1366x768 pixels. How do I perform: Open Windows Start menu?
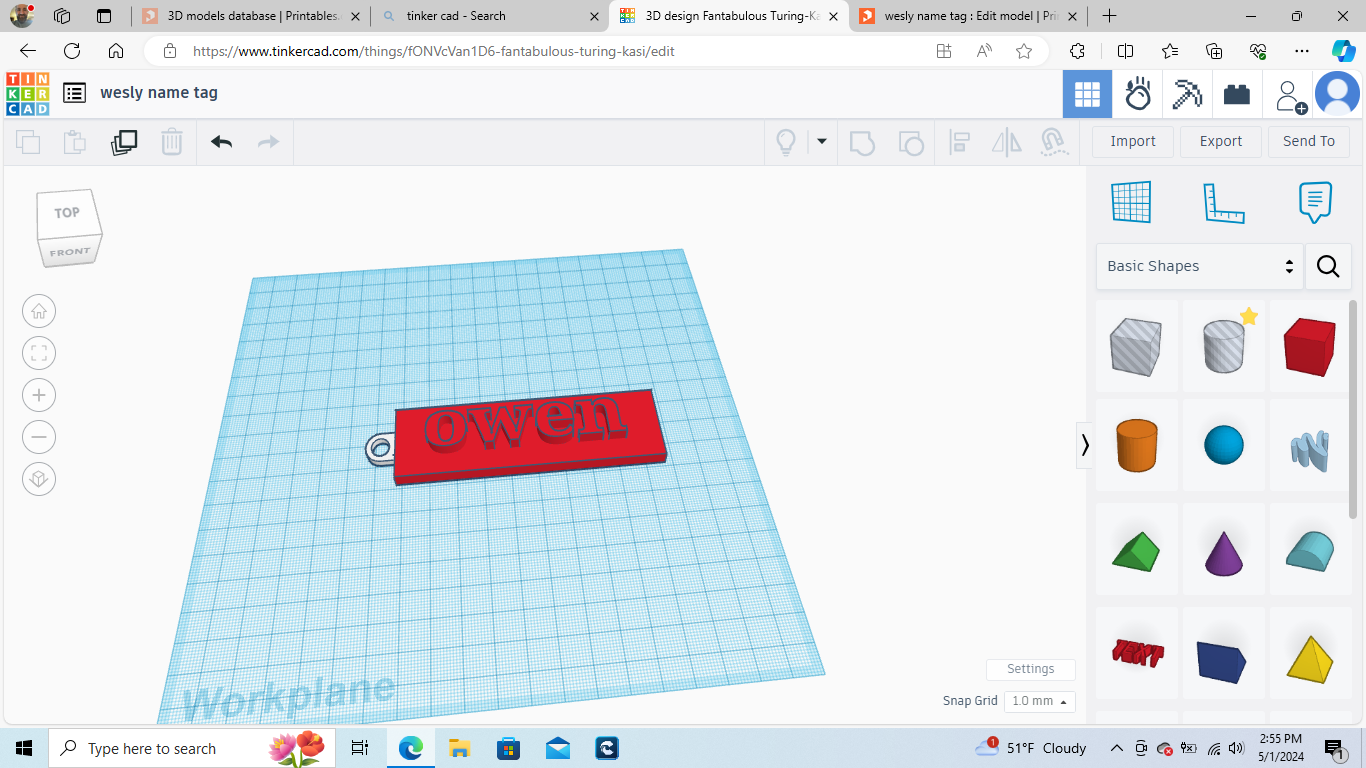coord(24,748)
